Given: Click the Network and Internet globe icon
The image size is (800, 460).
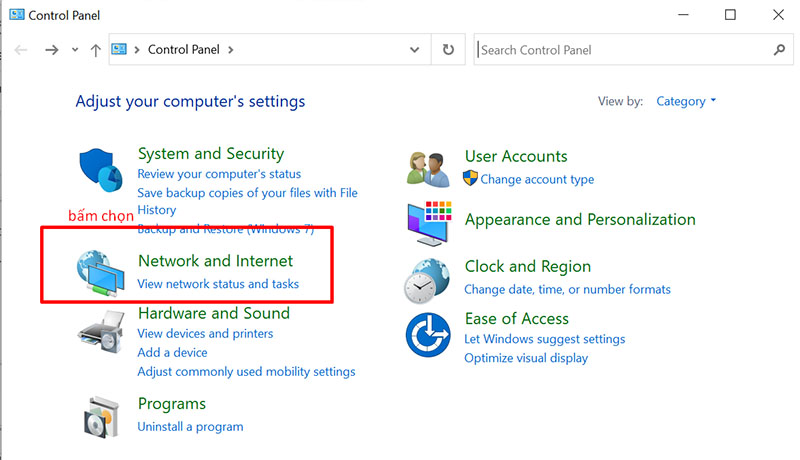Looking at the screenshot, I should (100, 273).
